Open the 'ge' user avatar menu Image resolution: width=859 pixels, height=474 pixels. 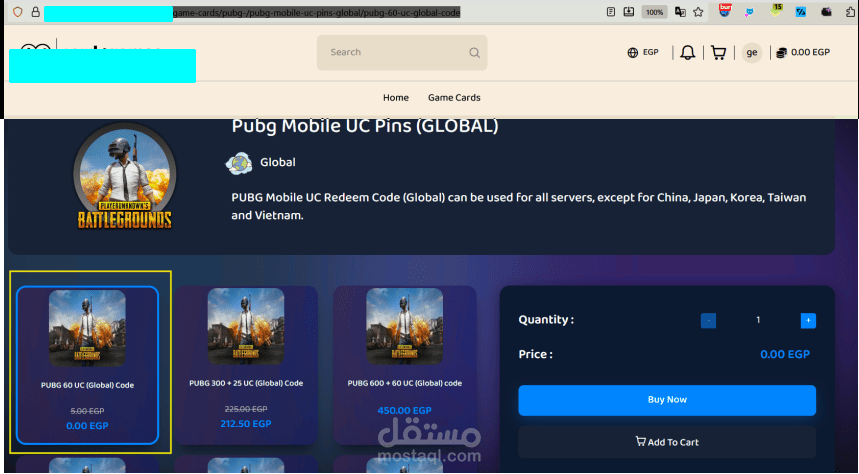point(752,53)
